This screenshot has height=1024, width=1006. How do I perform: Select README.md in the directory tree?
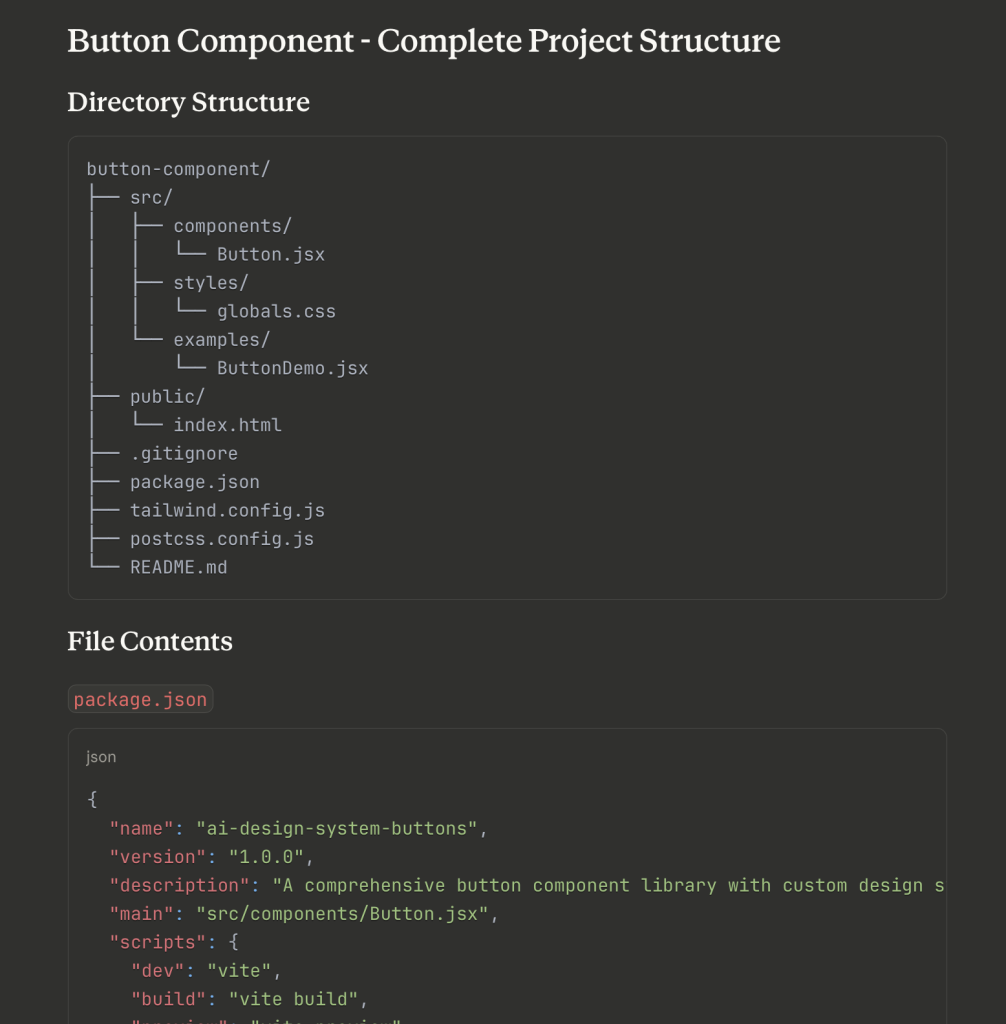(x=178, y=567)
